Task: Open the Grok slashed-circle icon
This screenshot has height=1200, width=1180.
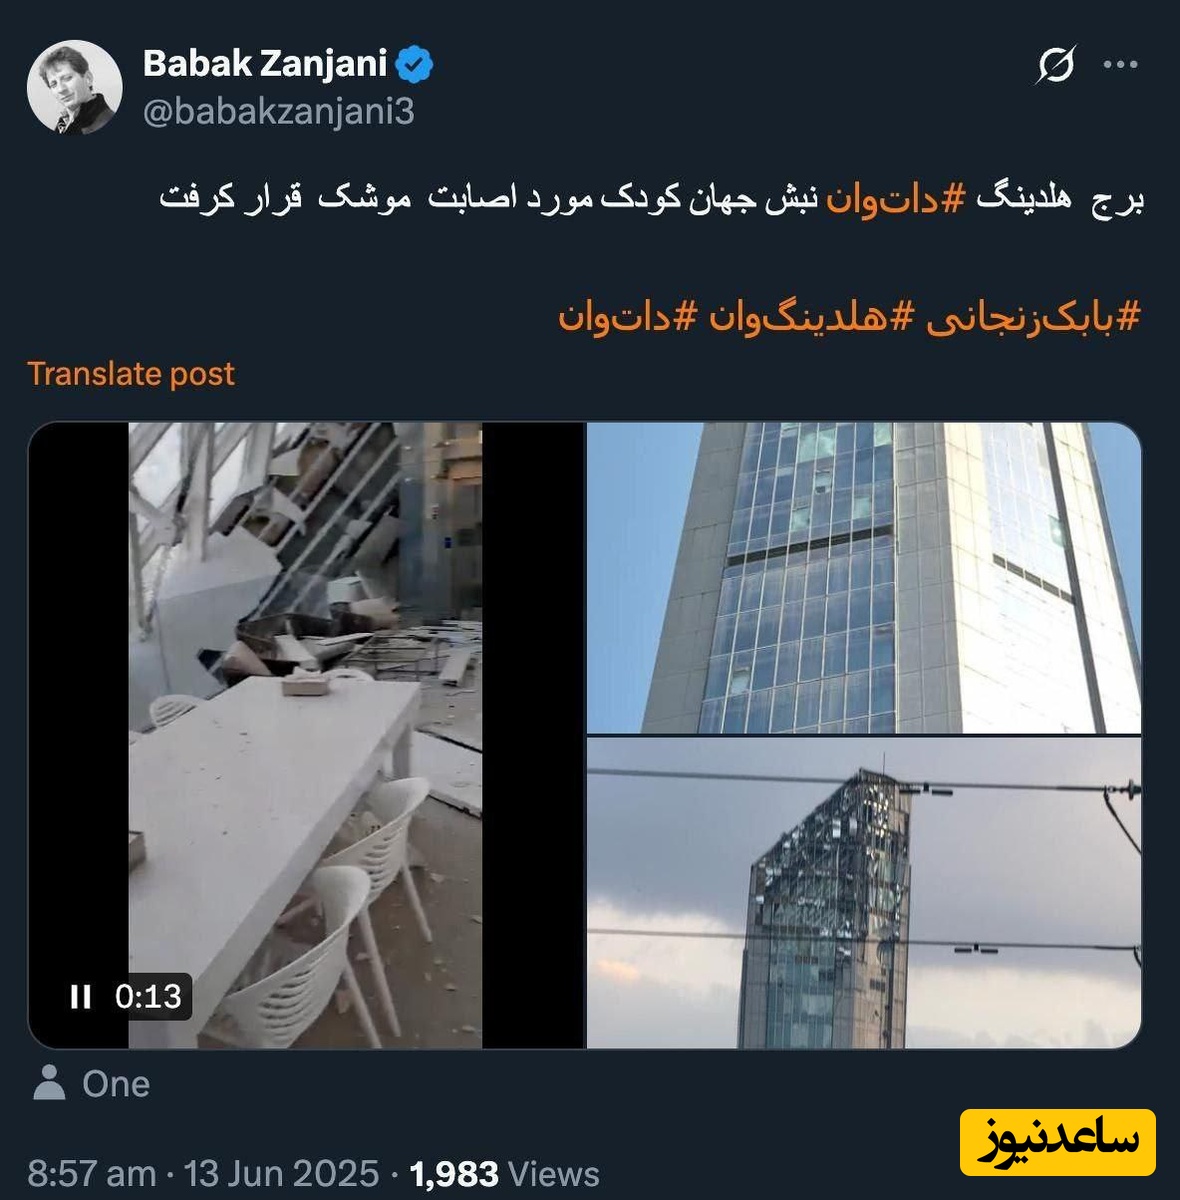Action: [x=1056, y=65]
